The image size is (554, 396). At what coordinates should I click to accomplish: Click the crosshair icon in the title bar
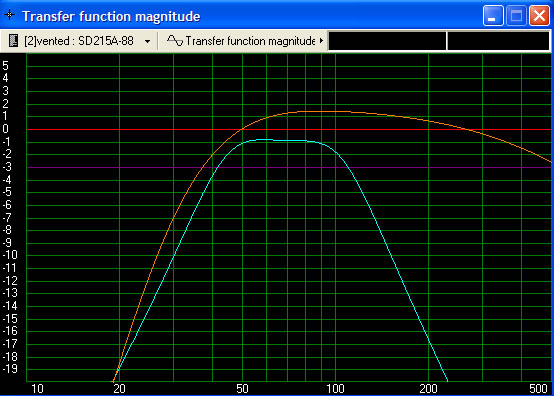tap(10, 15)
